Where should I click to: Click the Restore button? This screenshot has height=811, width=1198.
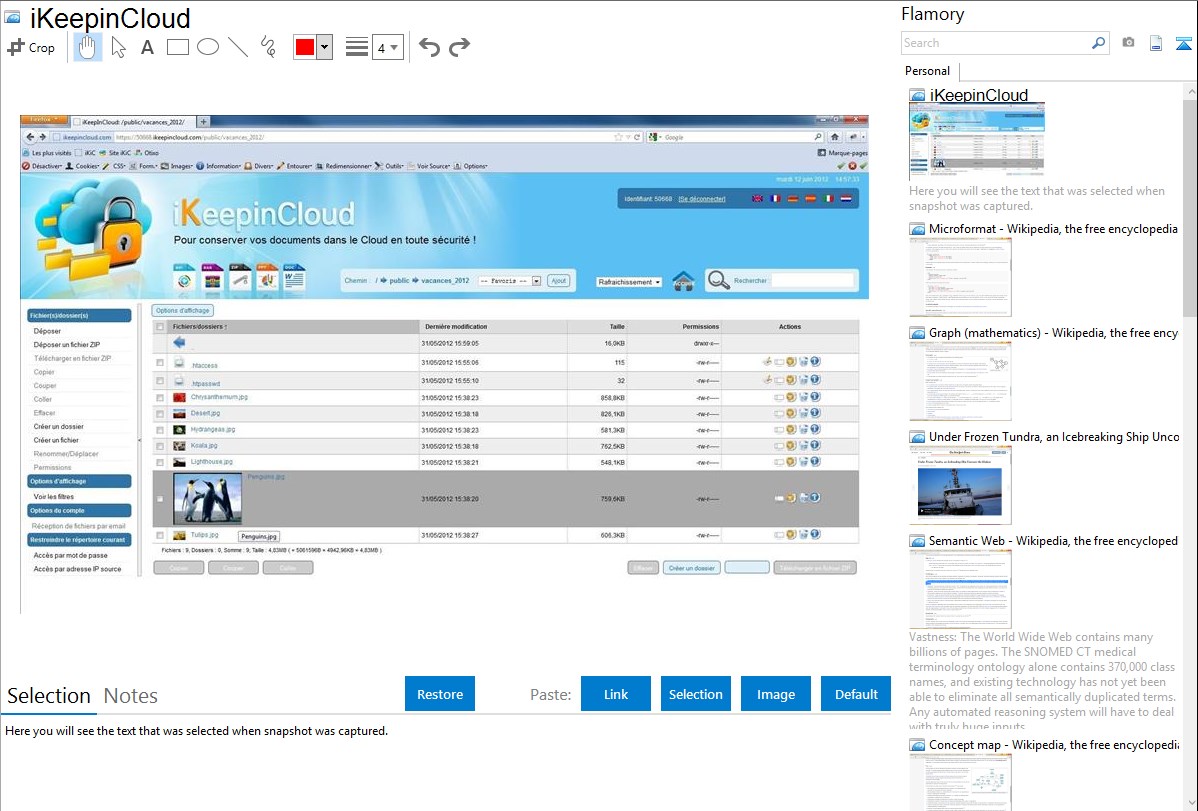coord(440,694)
